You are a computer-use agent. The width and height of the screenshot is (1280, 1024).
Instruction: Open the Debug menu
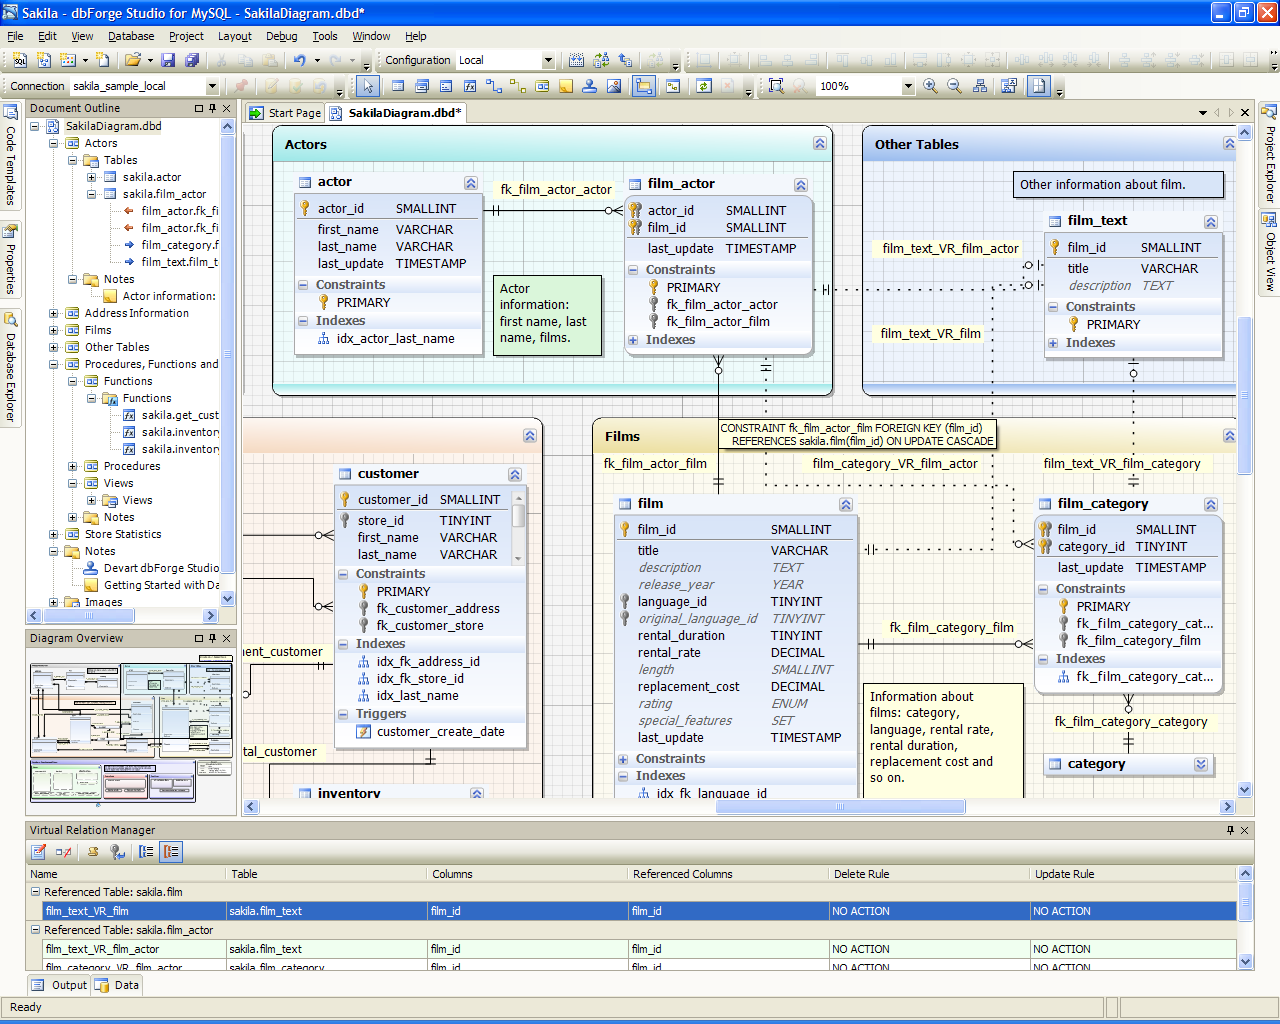click(282, 36)
